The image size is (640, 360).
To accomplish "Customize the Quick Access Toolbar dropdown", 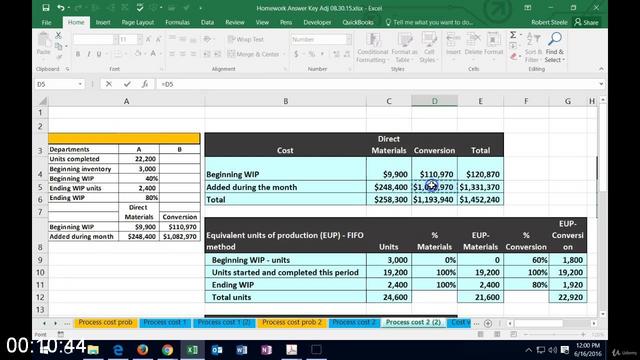I will (x=200, y=8).
